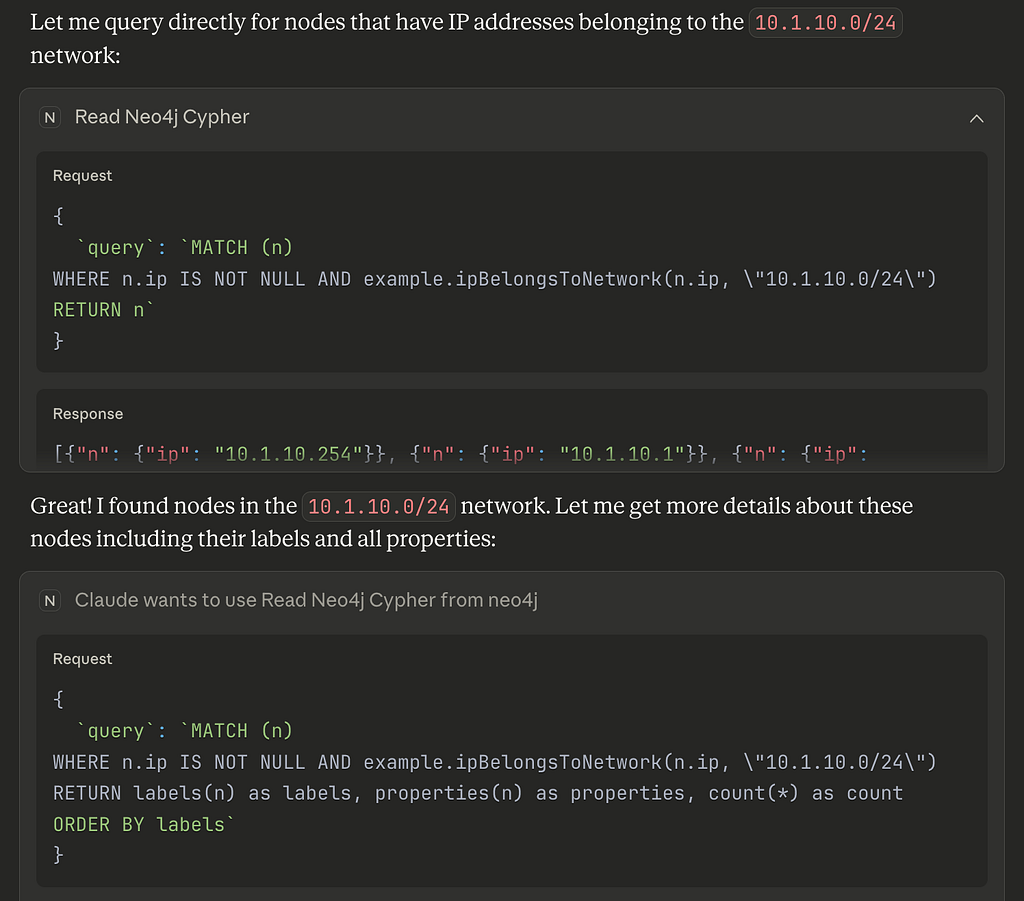
Task: Click the response JSON line with 10.1.10.254
Action: tap(460, 454)
